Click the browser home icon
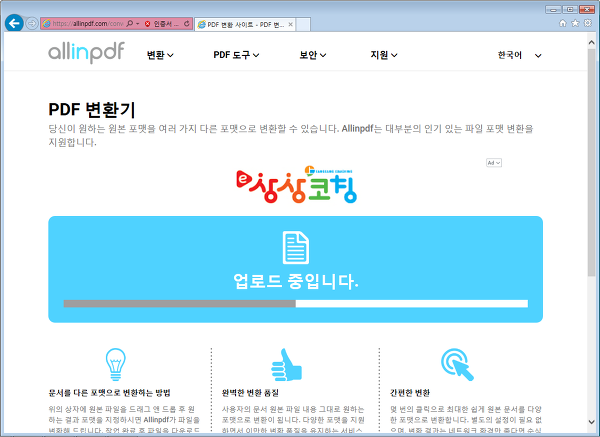The image size is (600, 437). pos(562,23)
